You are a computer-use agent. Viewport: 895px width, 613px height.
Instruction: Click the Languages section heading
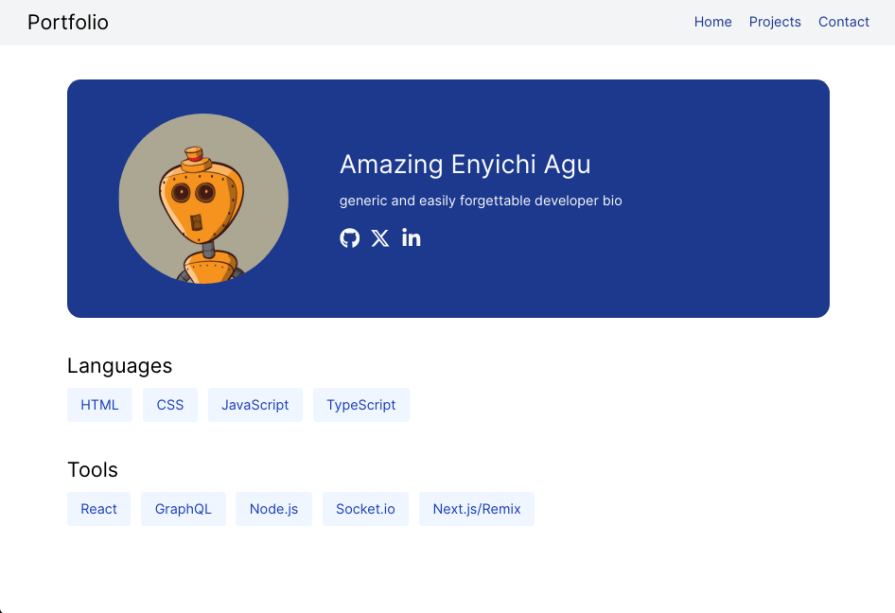[x=119, y=366]
